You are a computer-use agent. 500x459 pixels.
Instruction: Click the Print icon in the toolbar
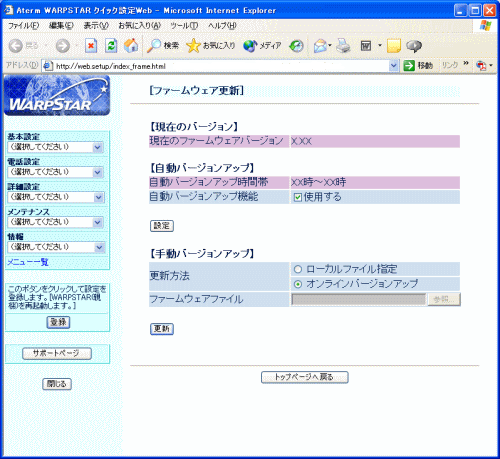pyautogui.click(x=343, y=46)
